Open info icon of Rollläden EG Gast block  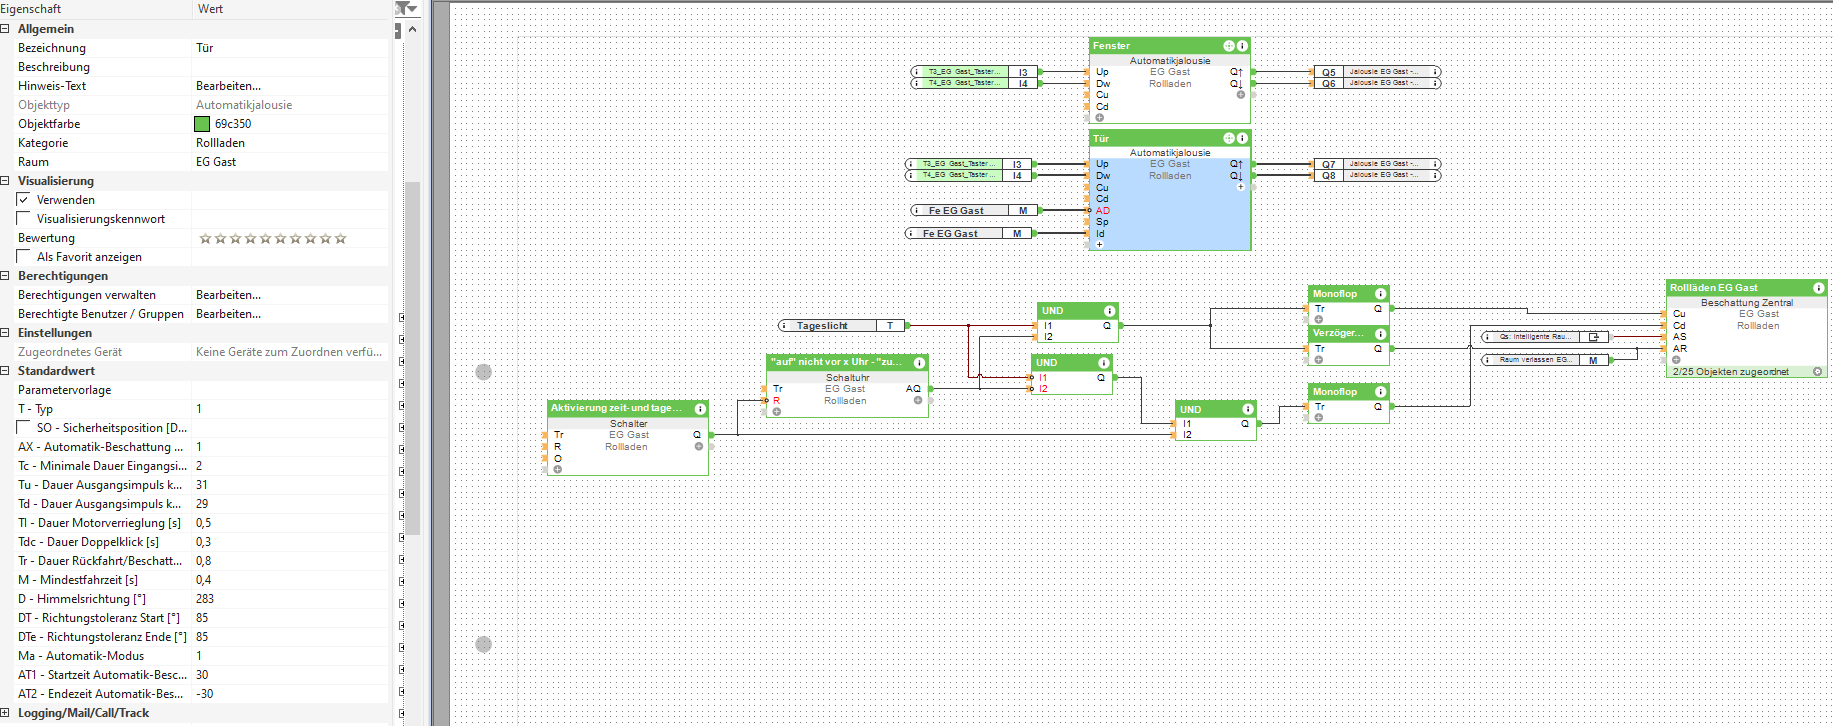click(x=1818, y=288)
